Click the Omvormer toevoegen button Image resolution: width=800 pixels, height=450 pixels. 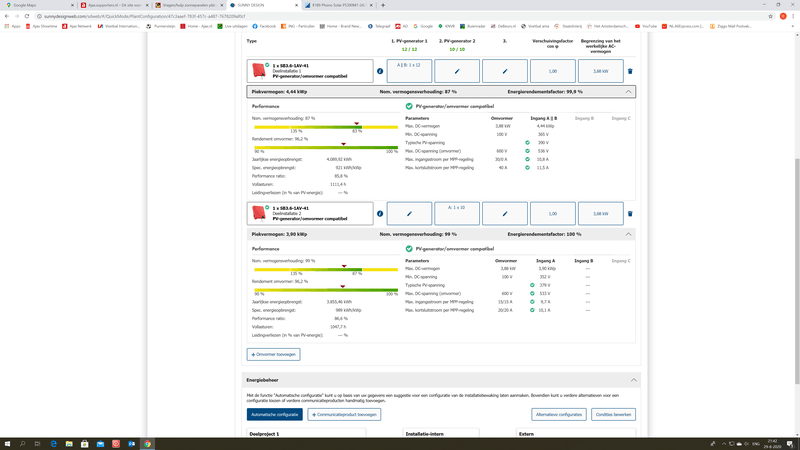[x=273, y=354]
